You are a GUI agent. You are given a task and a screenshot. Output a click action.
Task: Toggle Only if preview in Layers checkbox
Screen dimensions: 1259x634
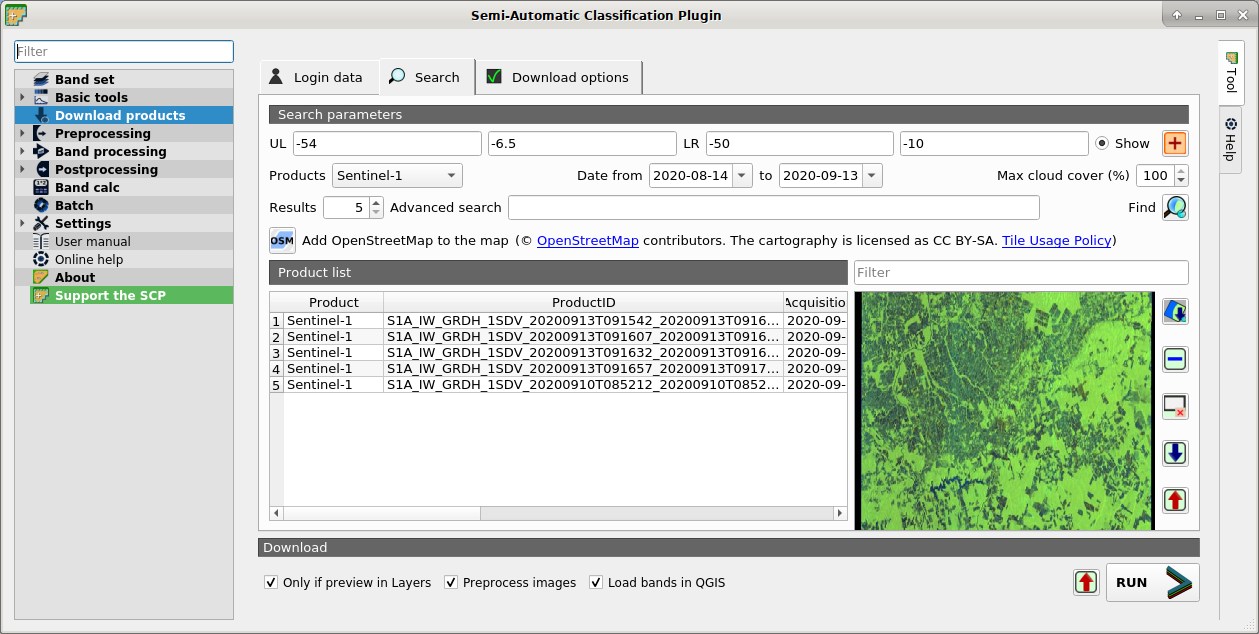tap(271, 582)
